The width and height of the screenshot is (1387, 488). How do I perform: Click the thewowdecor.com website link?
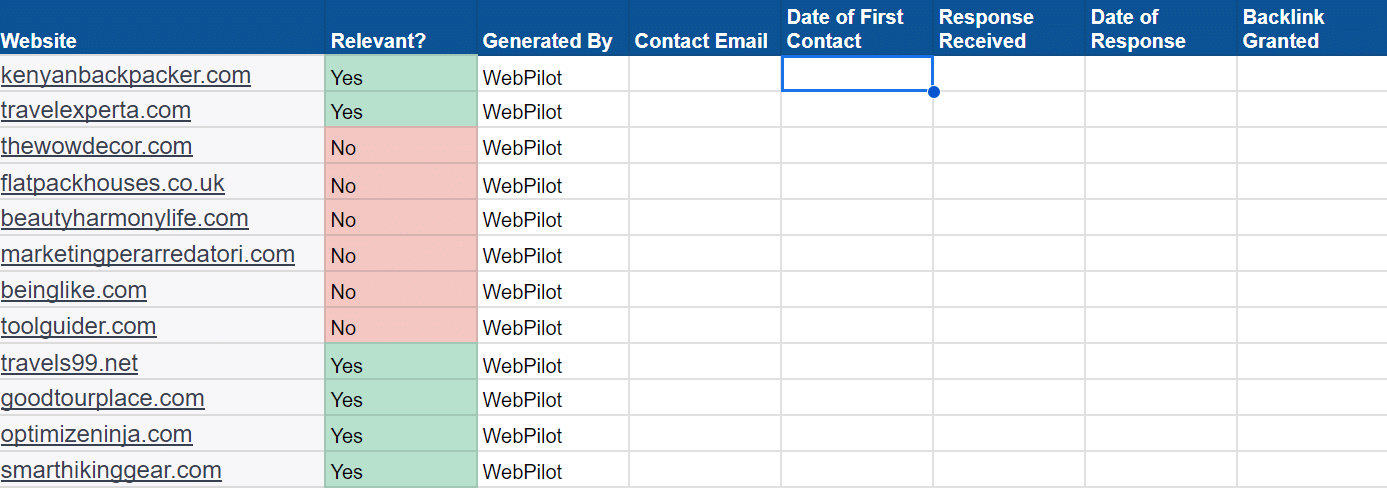pos(96,147)
